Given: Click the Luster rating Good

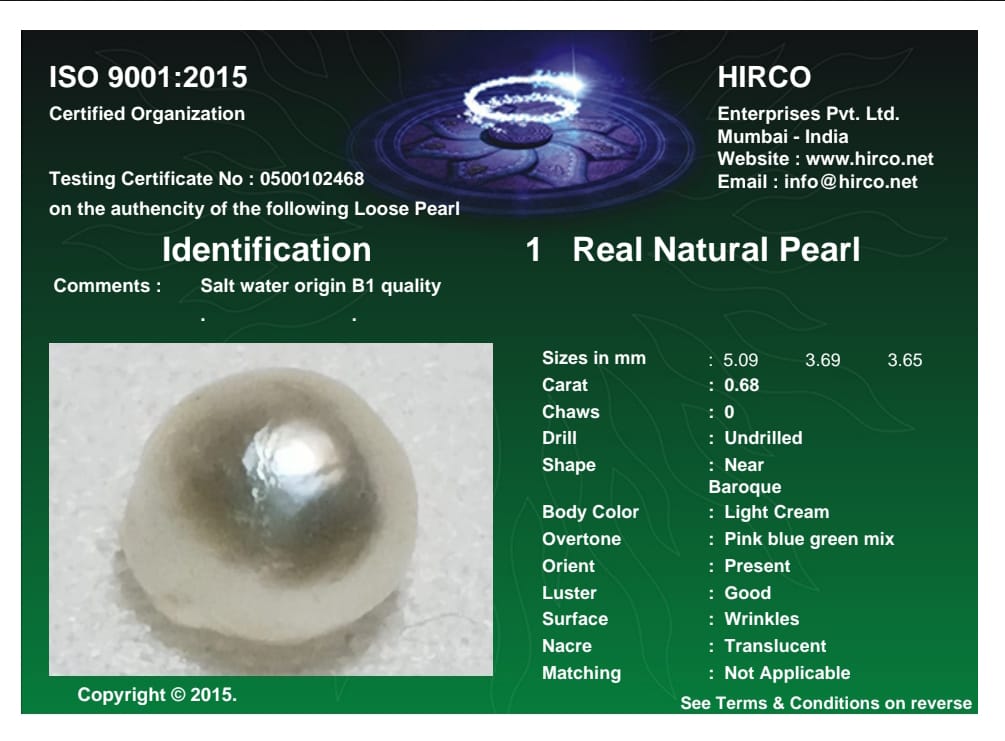Looking at the screenshot, I should [746, 593].
